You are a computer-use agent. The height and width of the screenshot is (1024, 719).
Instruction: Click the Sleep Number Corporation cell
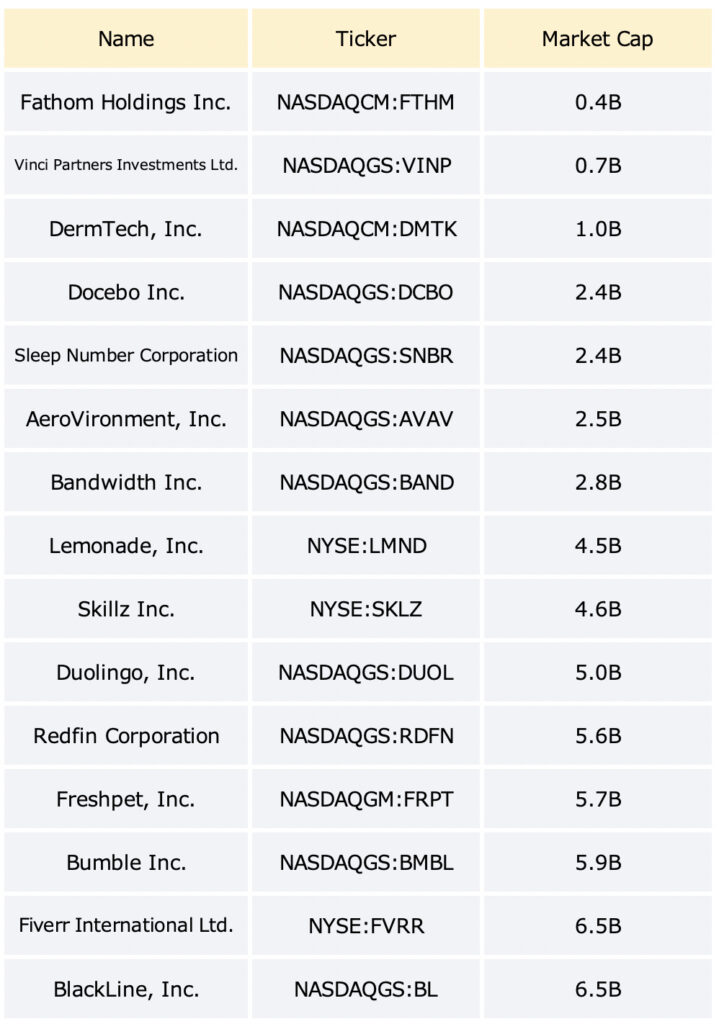click(x=126, y=355)
